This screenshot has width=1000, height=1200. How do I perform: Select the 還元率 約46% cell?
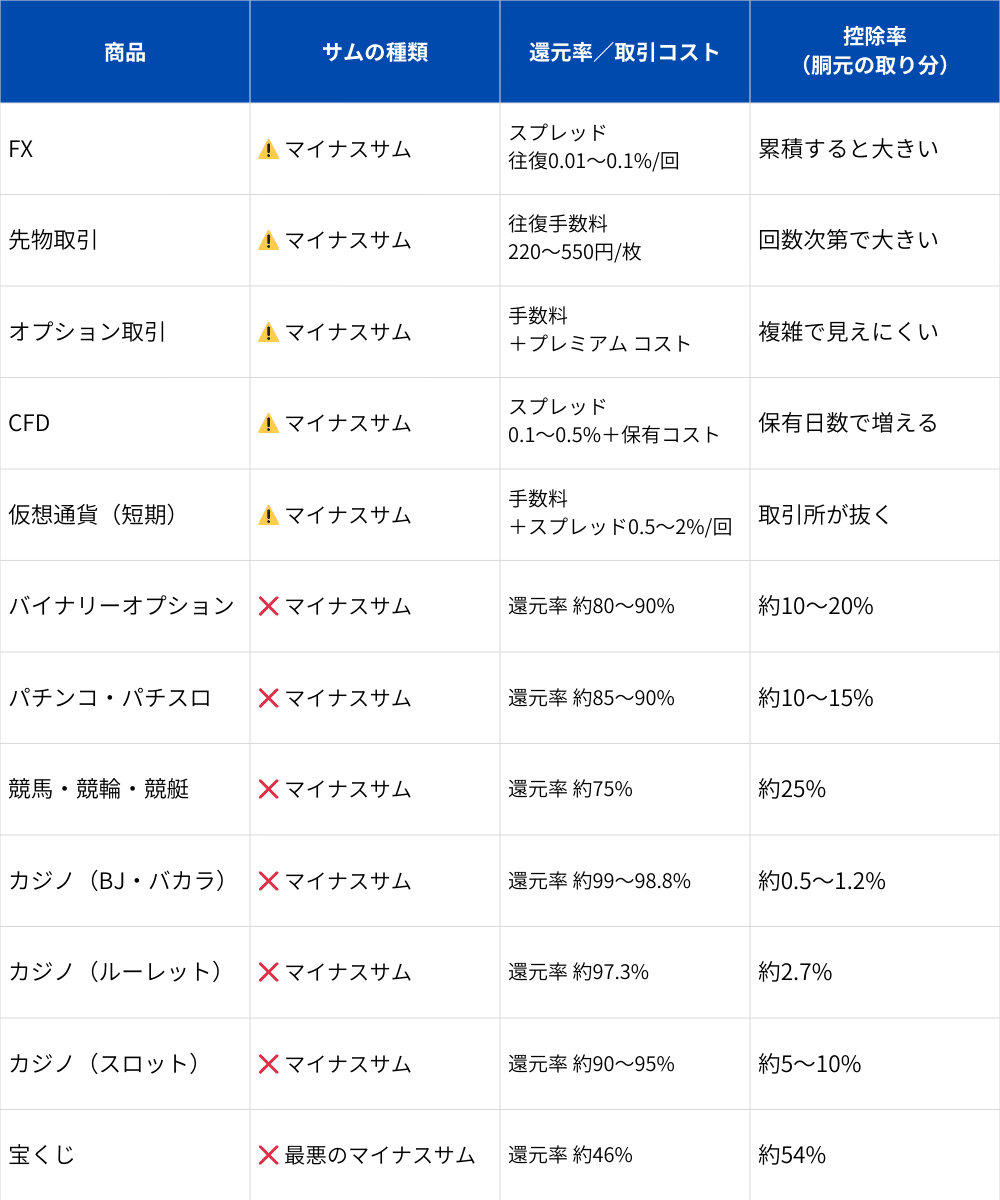click(x=570, y=1155)
